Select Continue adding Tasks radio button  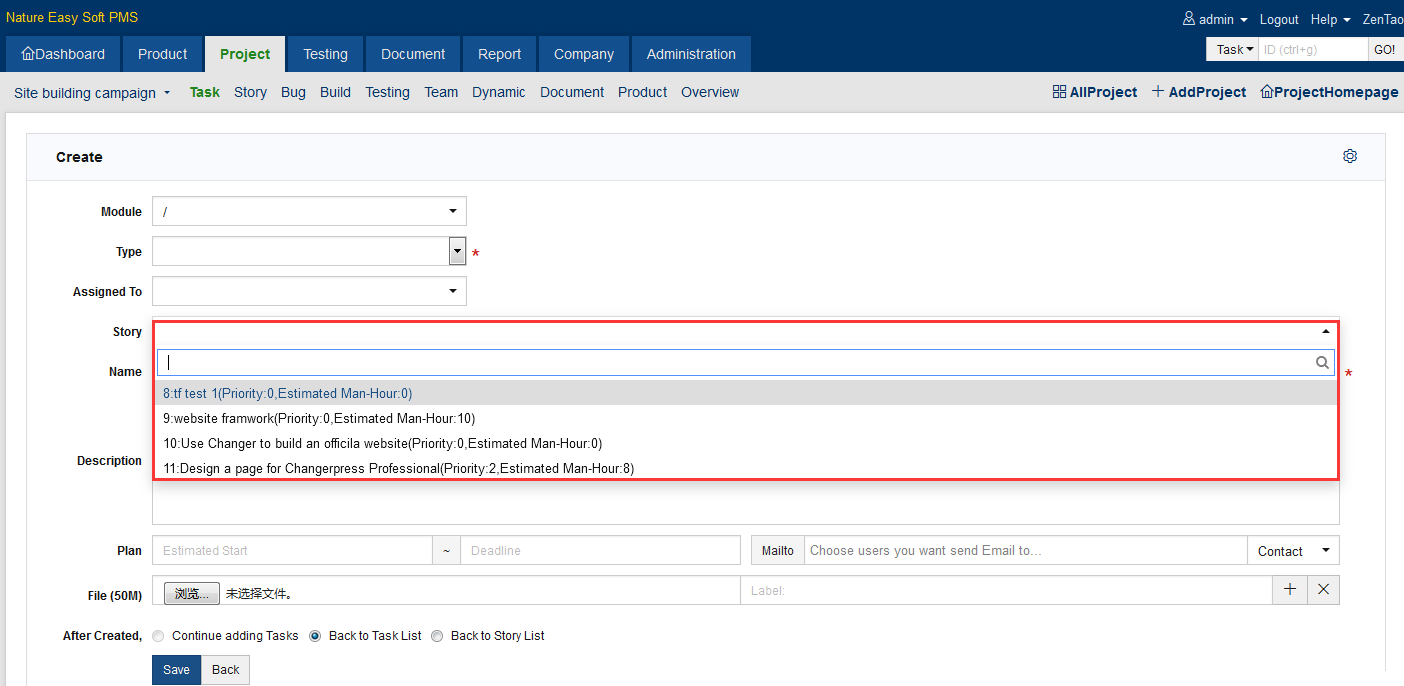[x=158, y=636]
